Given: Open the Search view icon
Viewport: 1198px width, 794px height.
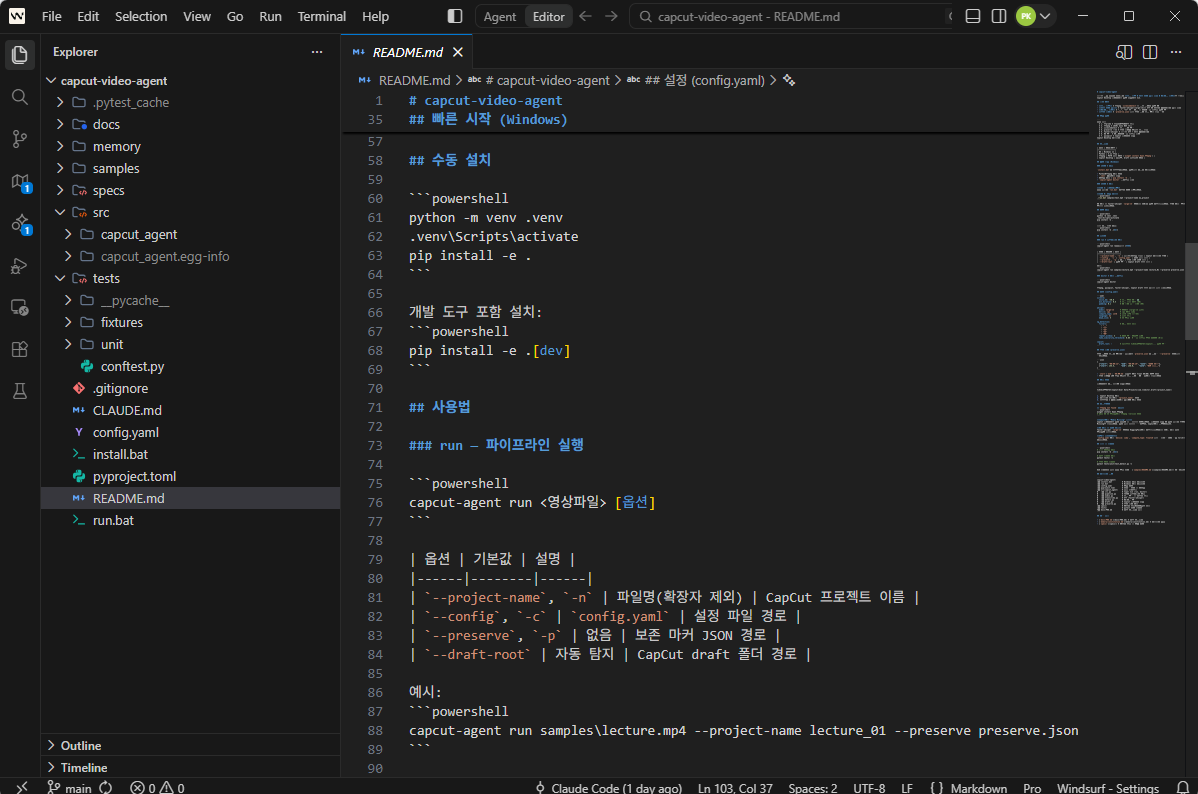Looking at the screenshot, I should pyautogui.click(x=20, y=97).
